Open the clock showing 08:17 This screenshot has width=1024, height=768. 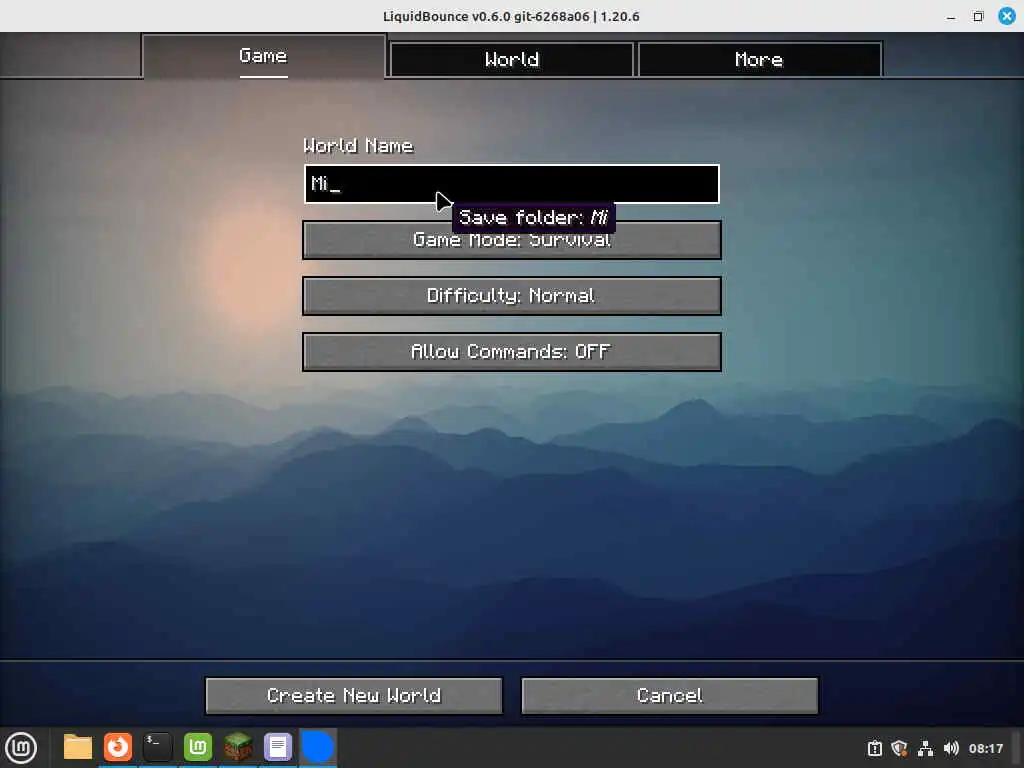(x=985, y=748)
